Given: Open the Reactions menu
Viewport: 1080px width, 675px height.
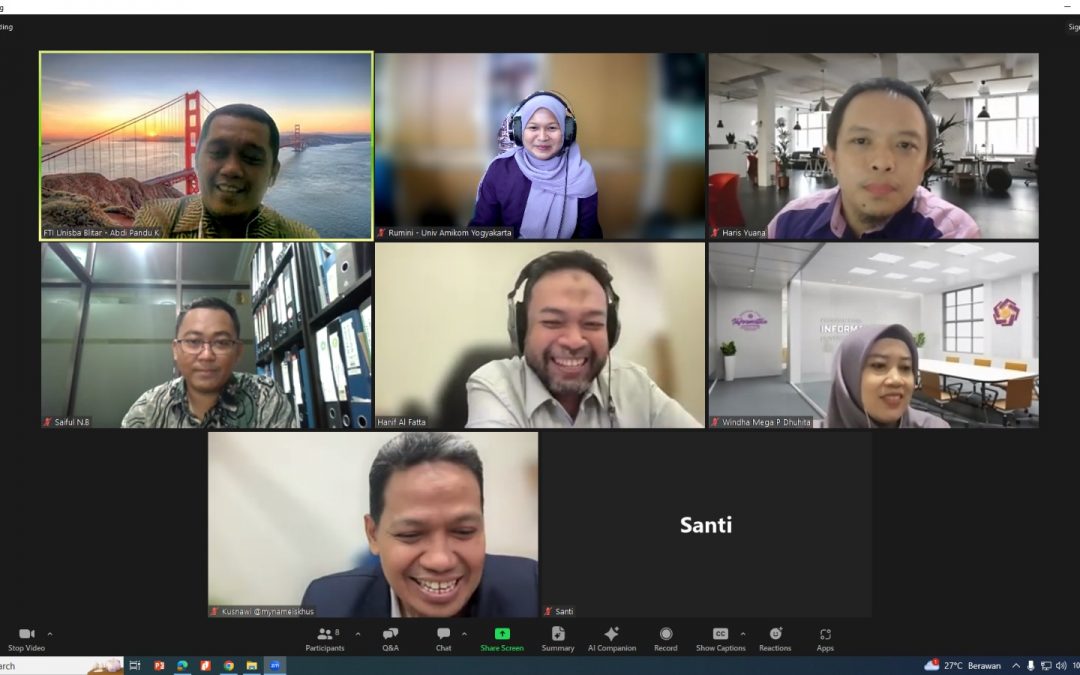Looking at the screenshot, I should (x=775, y=636).
